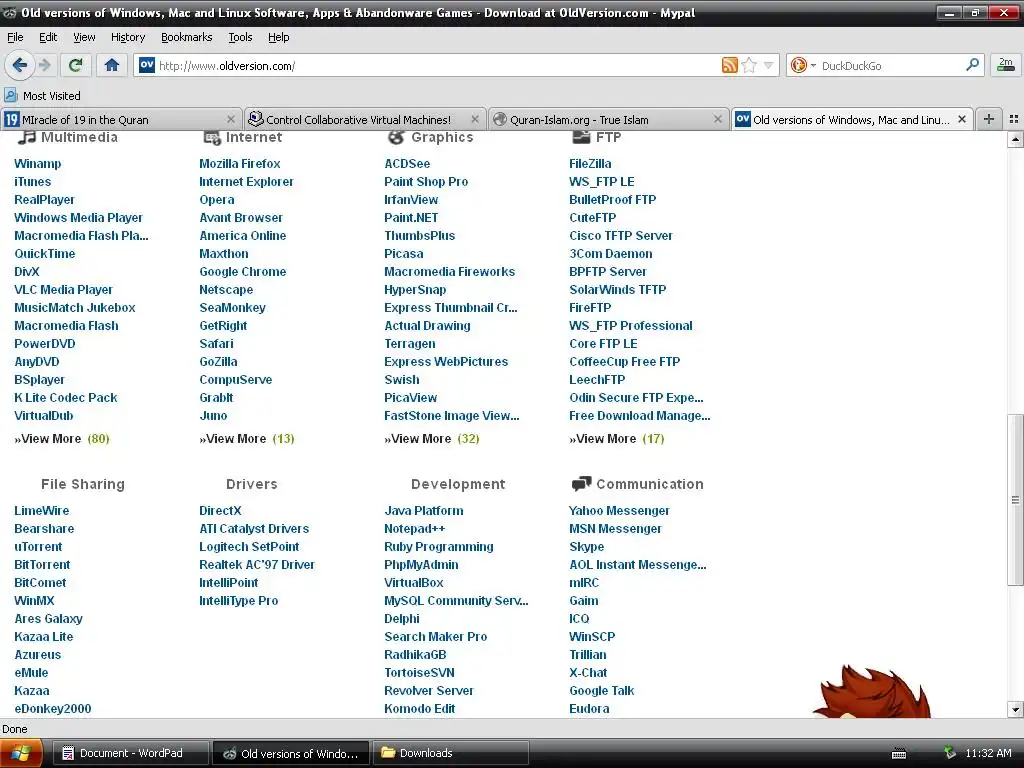The image size is (1024, 768).
Task: Open the View menu
Action: 84,37
